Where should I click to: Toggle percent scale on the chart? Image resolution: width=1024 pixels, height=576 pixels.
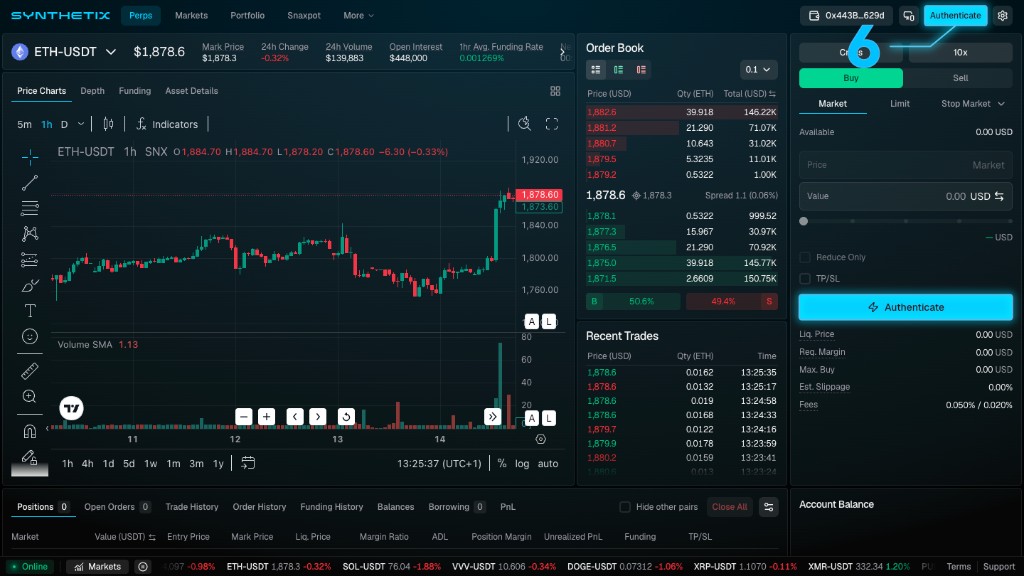[502, 463]
